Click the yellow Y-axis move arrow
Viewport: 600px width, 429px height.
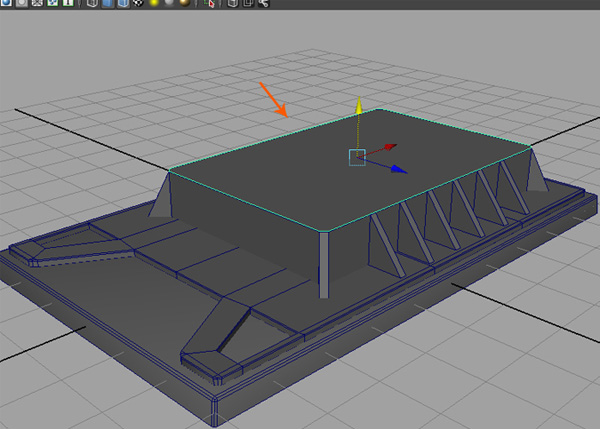tap(358, 105)
